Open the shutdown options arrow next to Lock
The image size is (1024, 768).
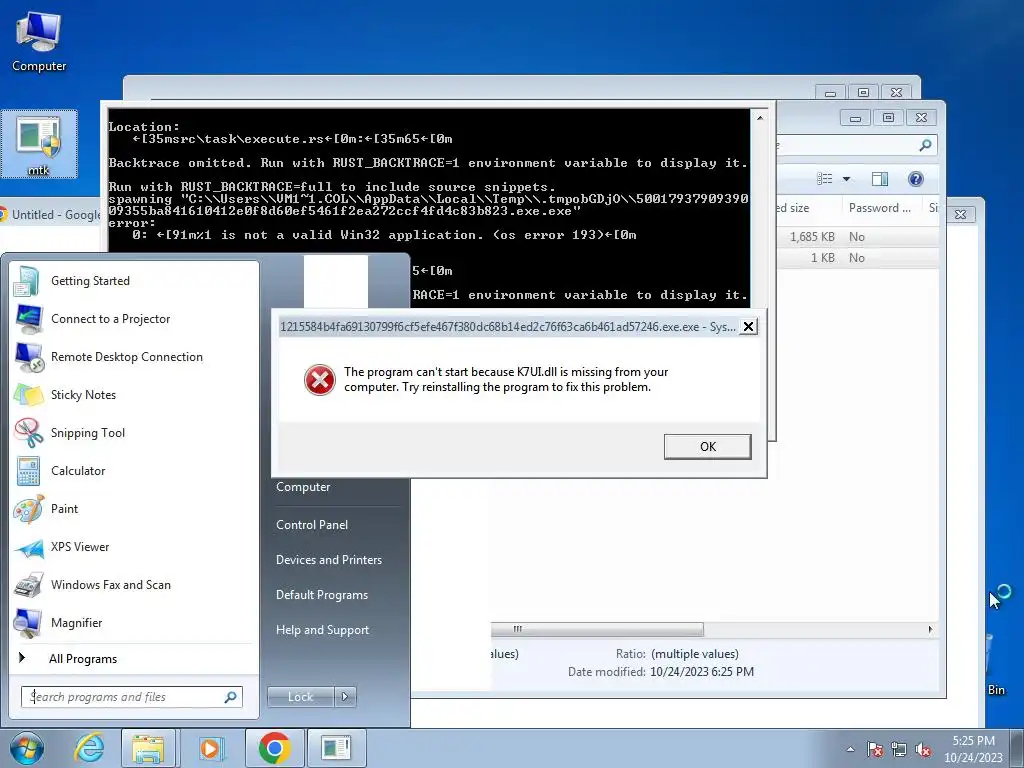[345, 697]
